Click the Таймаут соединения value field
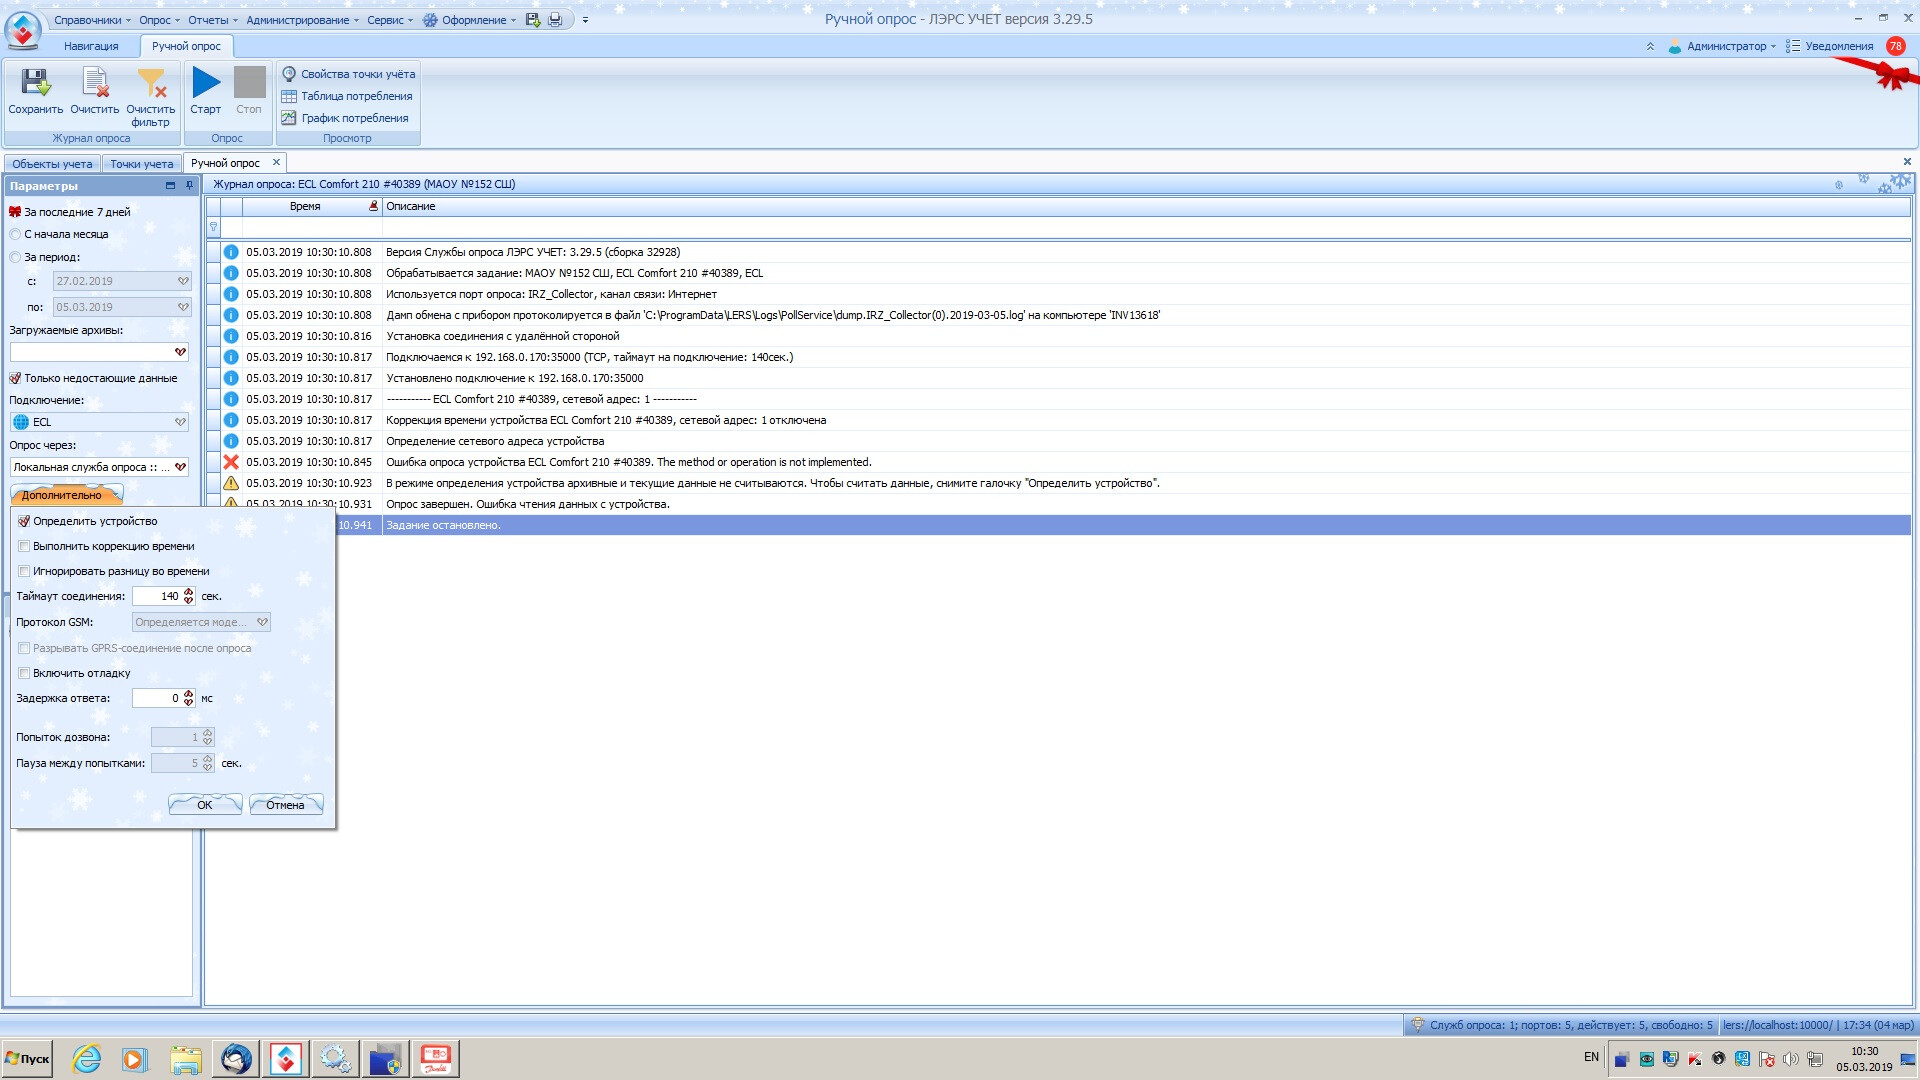Image resolution: width=1920 pixels, height=1080 pixels. tap(157, 596)
